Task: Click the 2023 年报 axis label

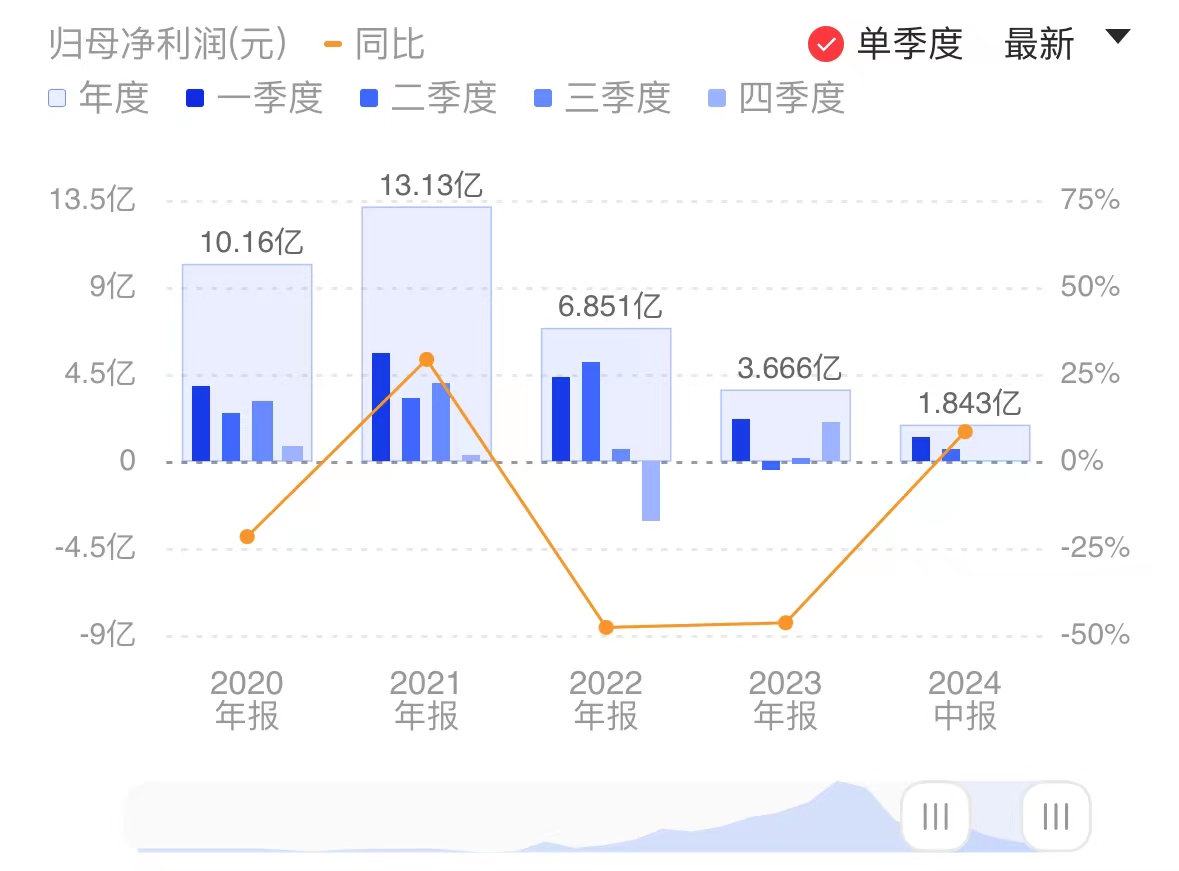Action: (x=785, y=700)
